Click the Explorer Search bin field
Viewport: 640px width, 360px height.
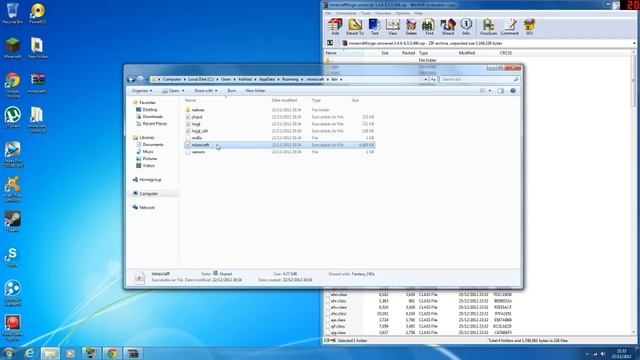click(x=480, y=79)
